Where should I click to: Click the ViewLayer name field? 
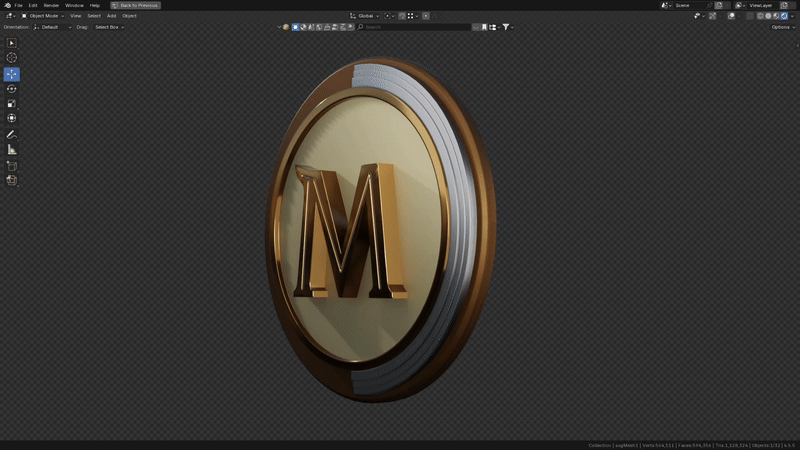tap(763, 6)
